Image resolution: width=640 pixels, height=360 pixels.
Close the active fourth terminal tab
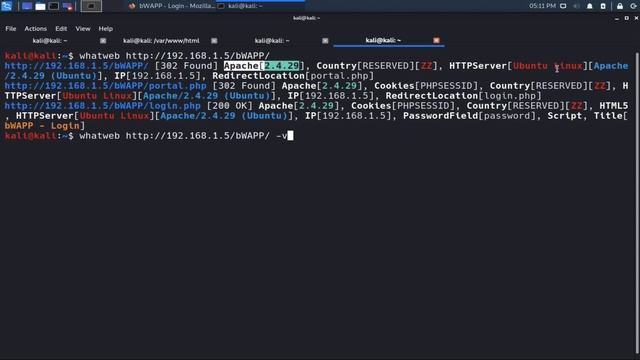point(436,40)
